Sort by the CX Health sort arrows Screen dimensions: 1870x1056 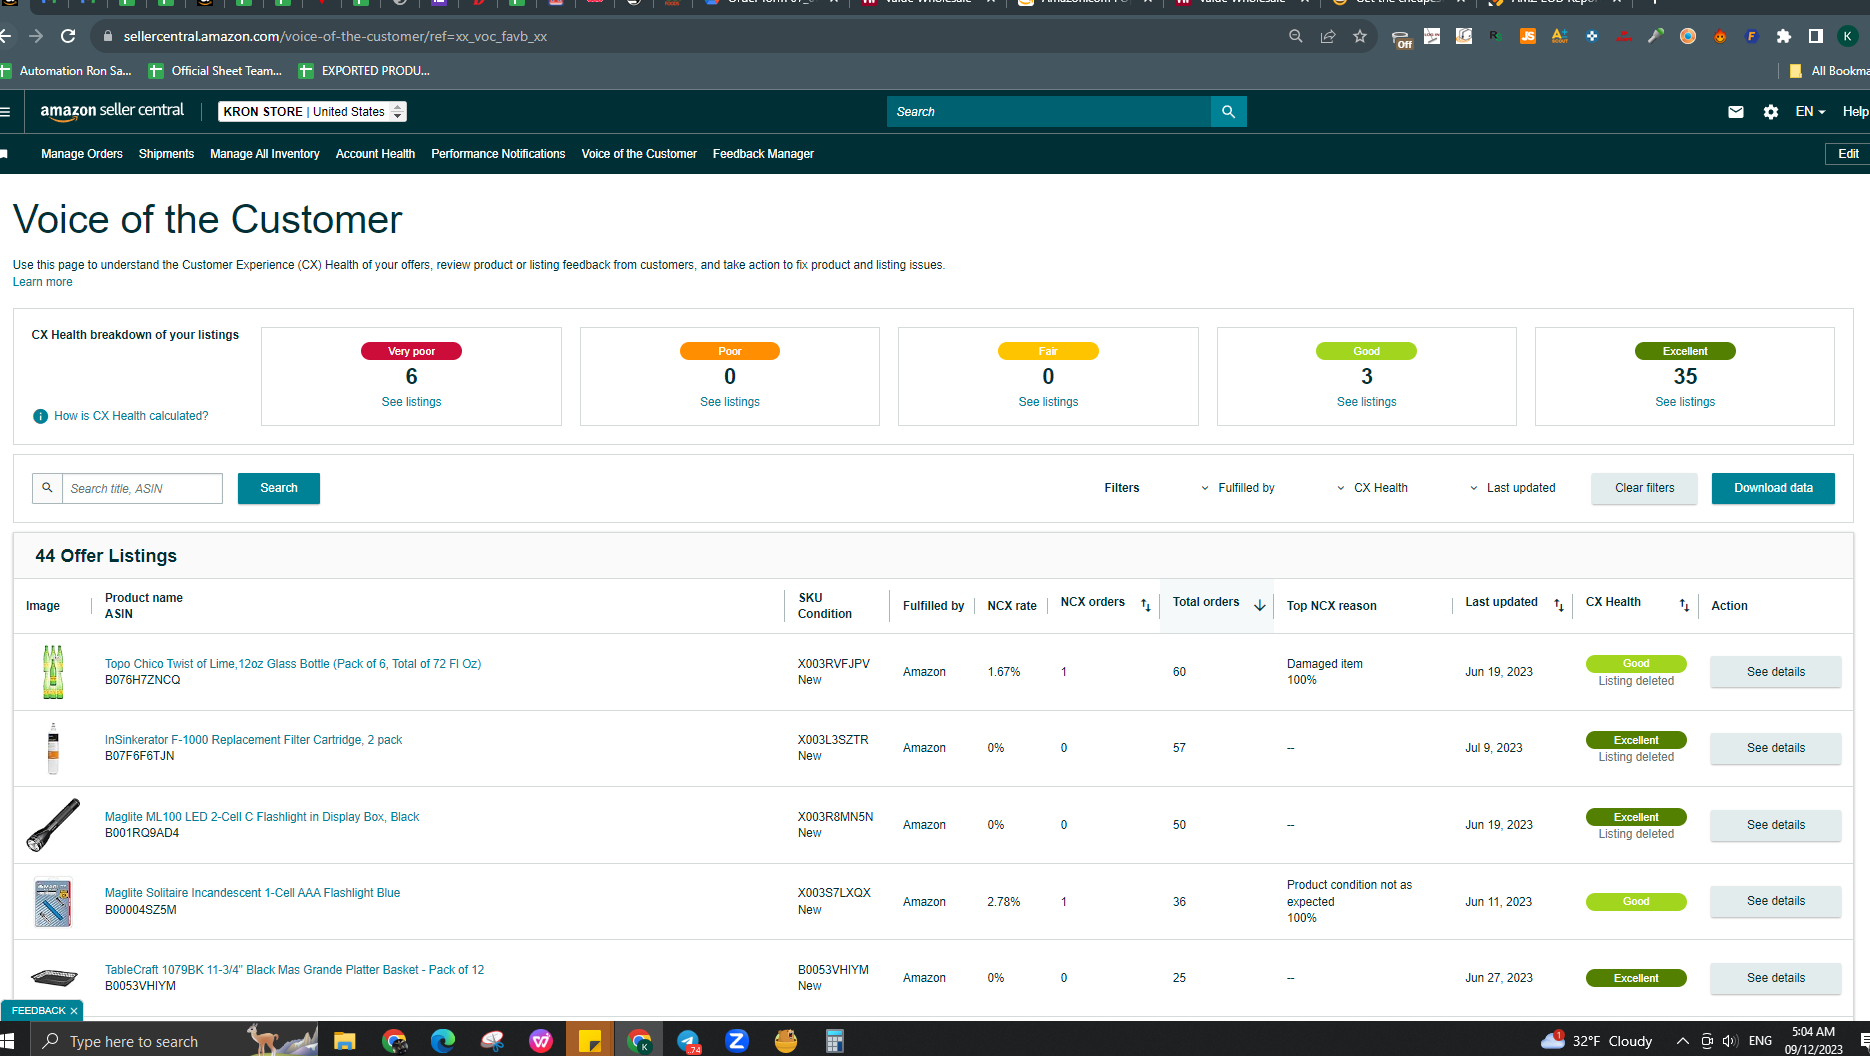(1684, 605)
